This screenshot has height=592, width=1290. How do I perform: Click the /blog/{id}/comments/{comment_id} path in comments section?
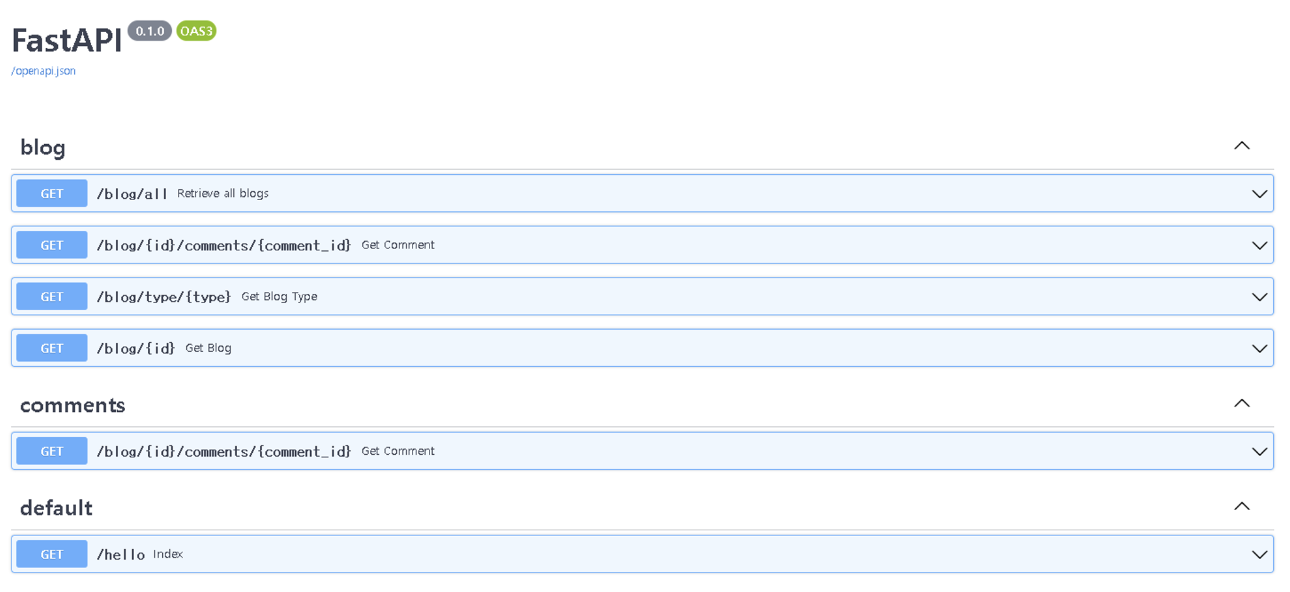coord(223,452)
